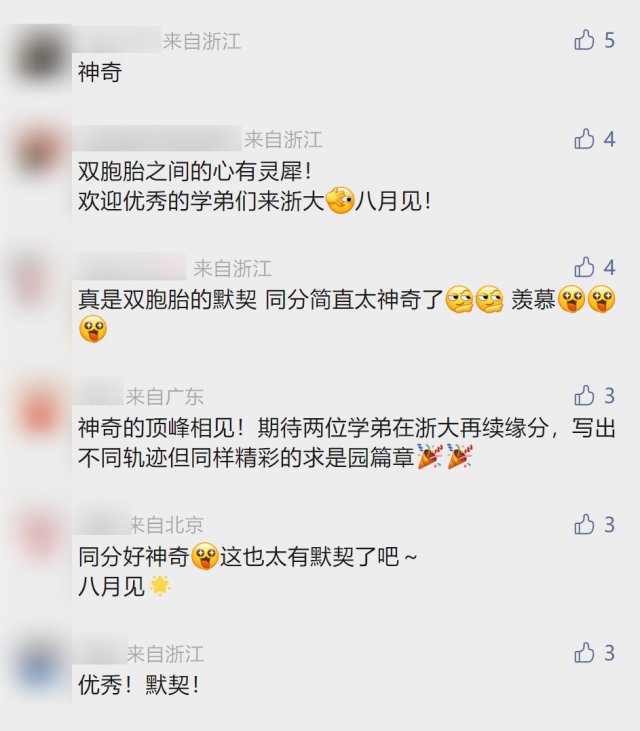Click the comment text '优秀！默契！'

[139, 685]
